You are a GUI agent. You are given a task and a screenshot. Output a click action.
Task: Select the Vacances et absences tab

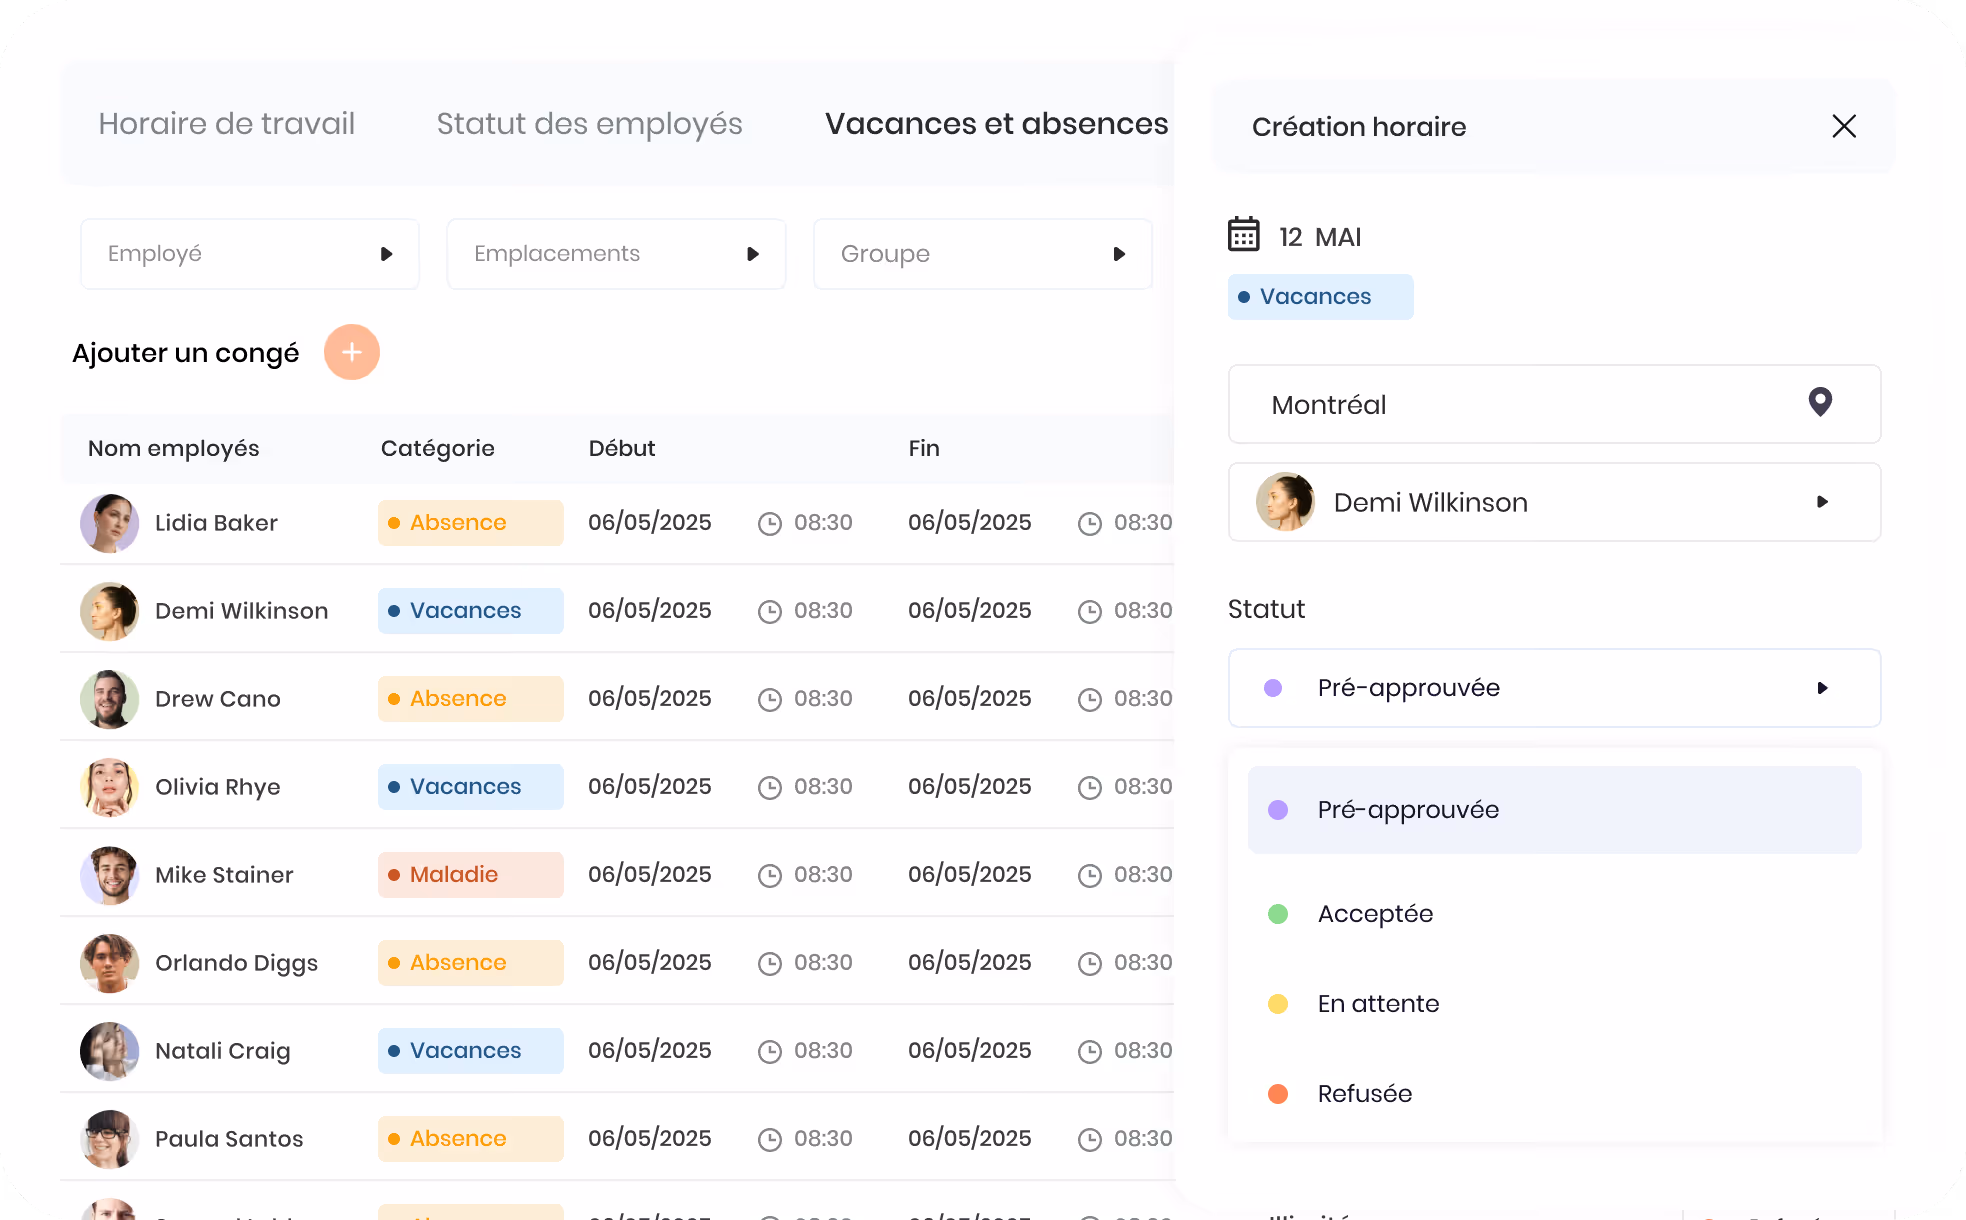pos(996,123)
